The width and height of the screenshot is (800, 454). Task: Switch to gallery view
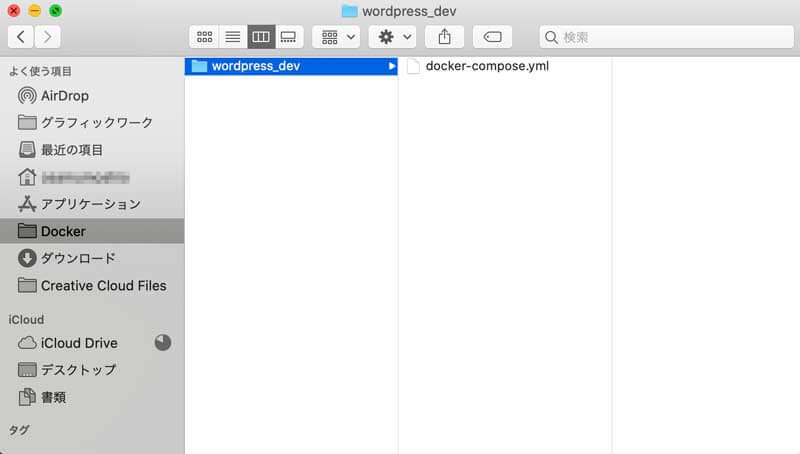tap(288, 37)
